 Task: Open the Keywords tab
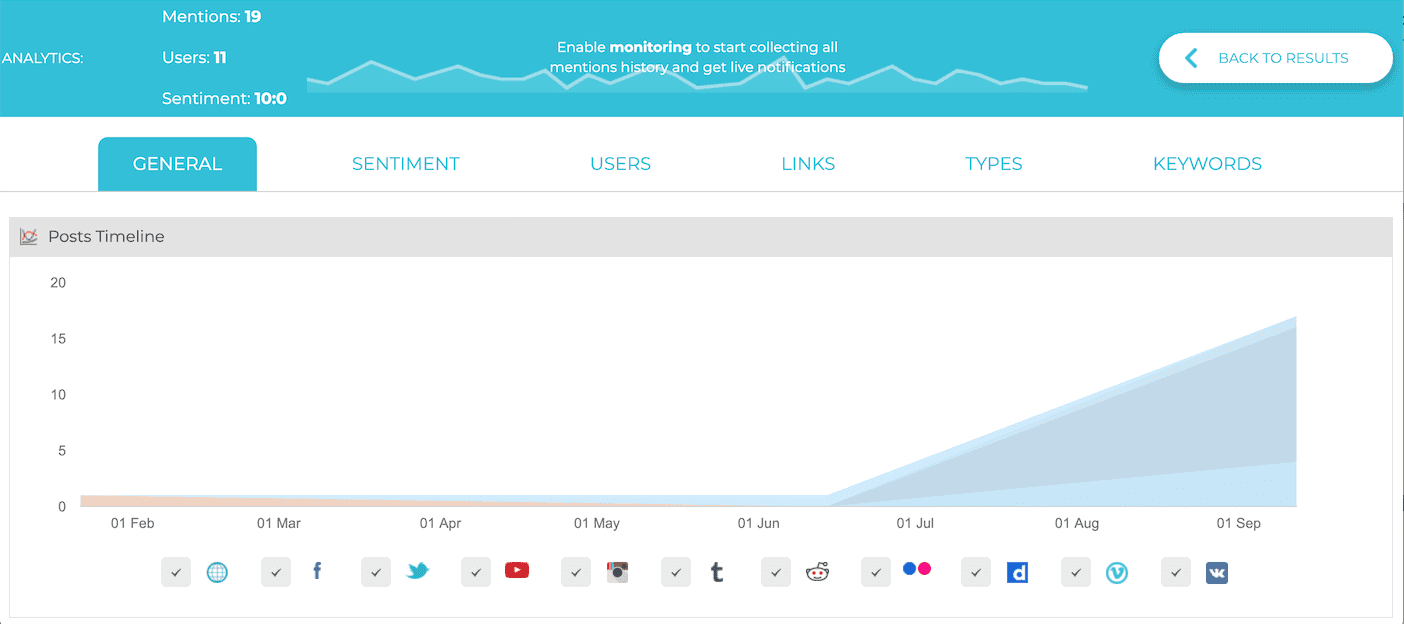pyautogui.click(x=1208, y=164)
